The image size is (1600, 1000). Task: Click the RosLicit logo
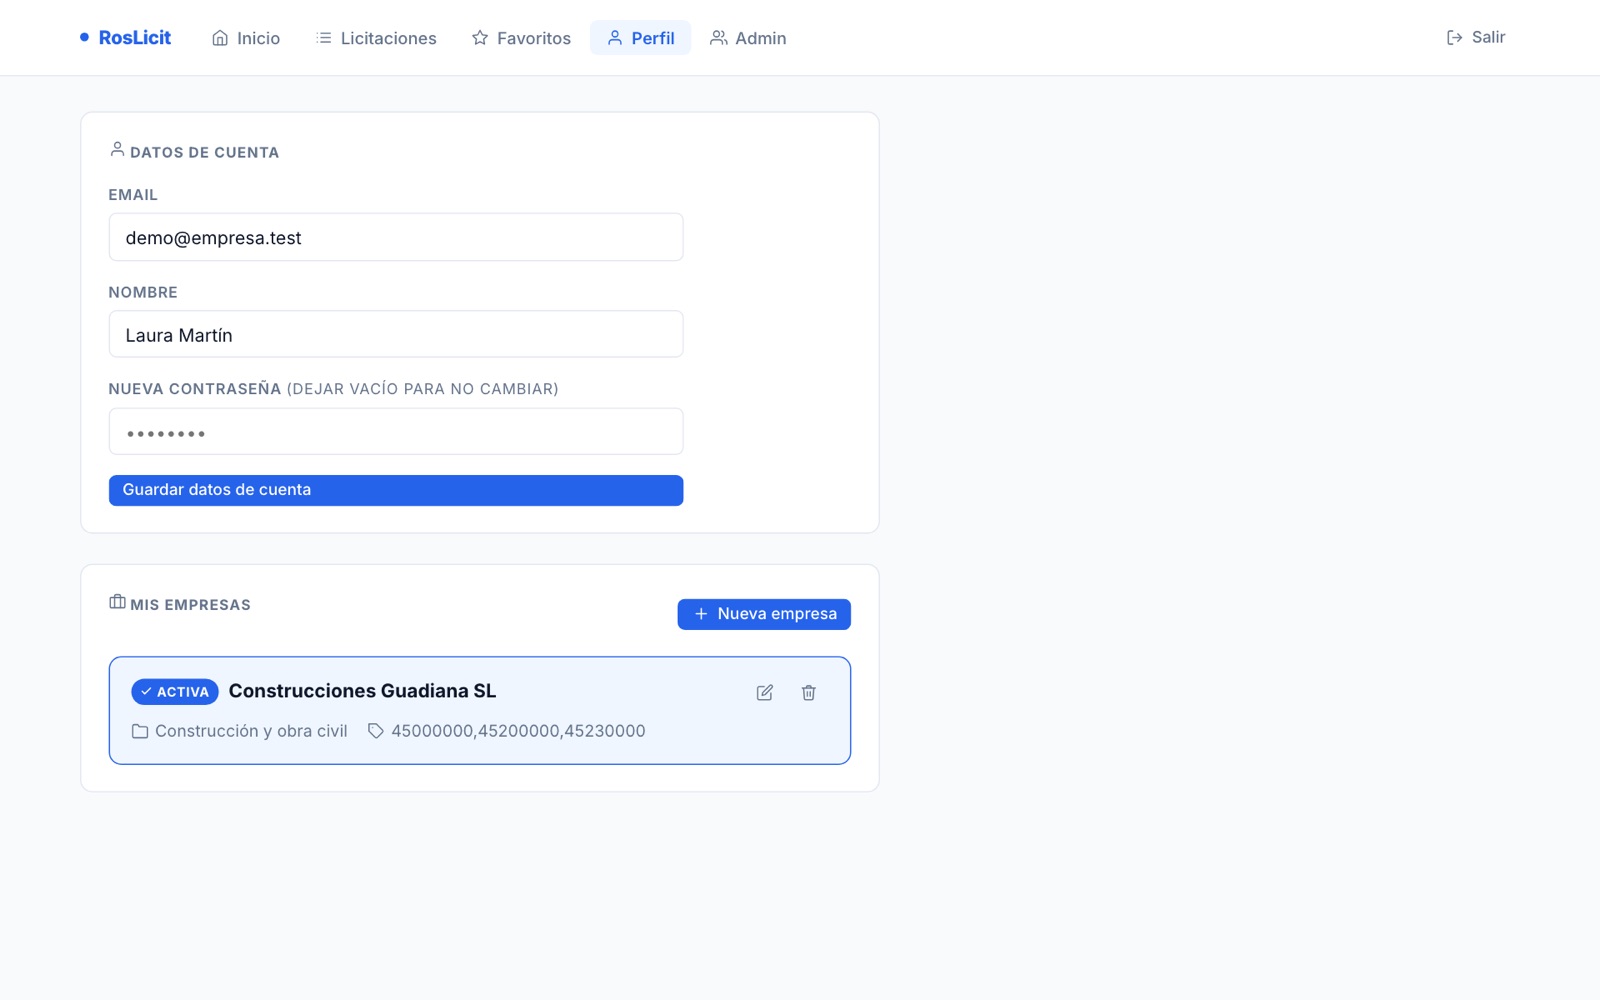point(126,38)
